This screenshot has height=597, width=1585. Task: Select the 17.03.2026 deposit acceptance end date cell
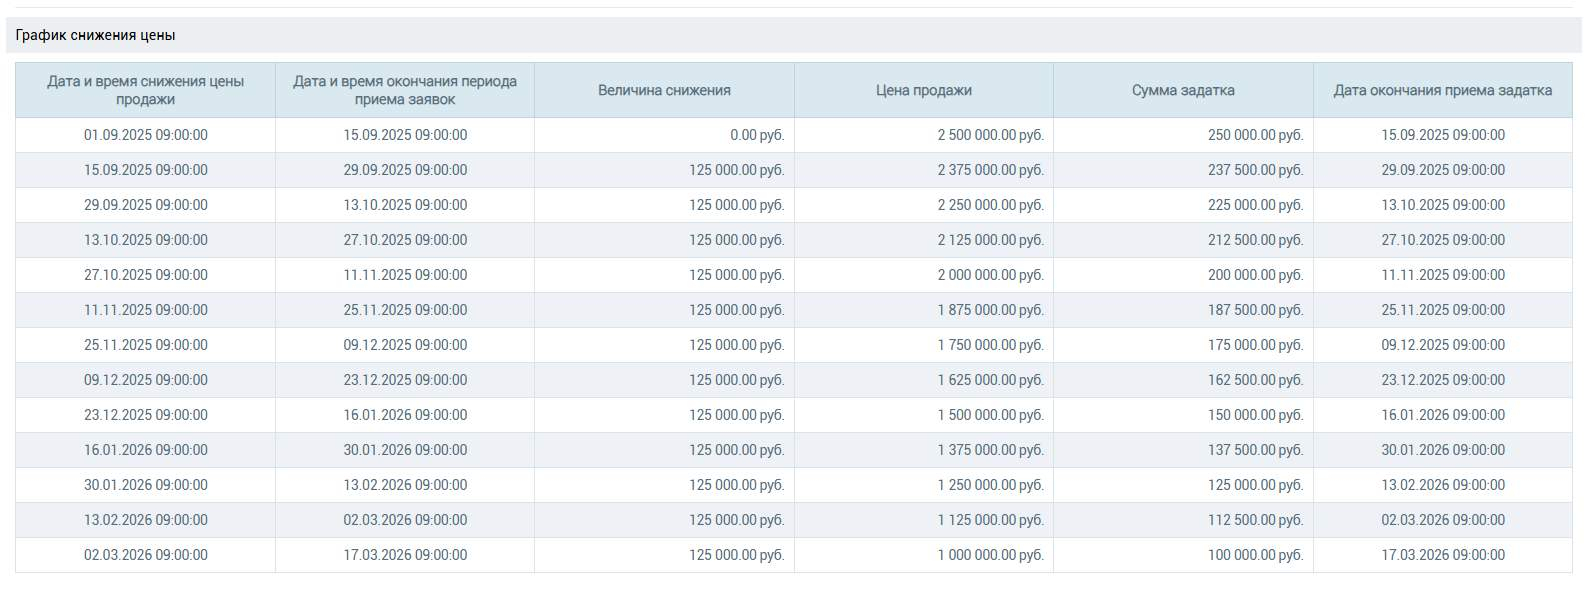click(x=1443, y=555)
